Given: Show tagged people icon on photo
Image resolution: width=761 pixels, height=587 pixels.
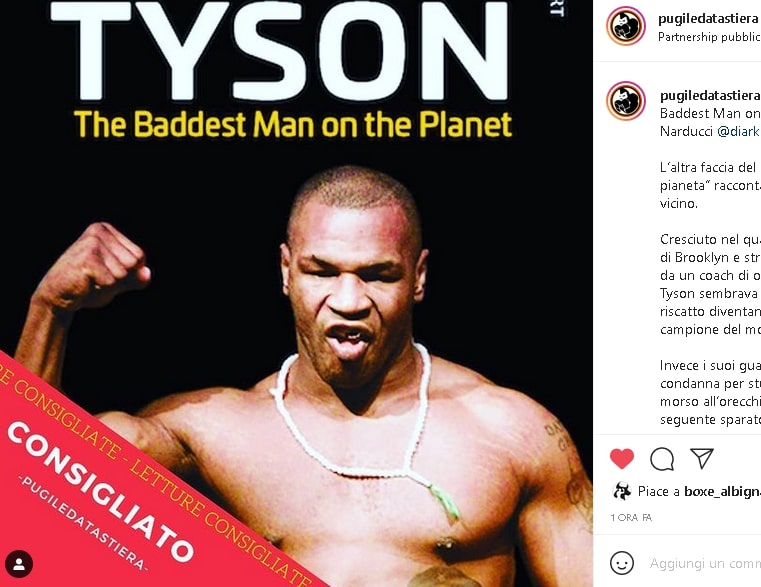Looking at the screenshot, I should [19, 564].
